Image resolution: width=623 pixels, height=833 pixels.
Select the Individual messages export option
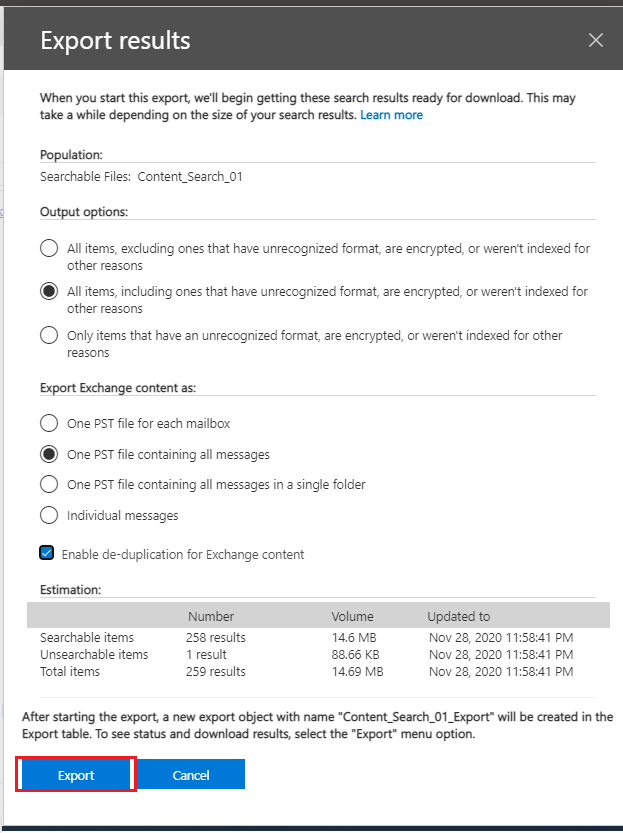tap(49, 516)
